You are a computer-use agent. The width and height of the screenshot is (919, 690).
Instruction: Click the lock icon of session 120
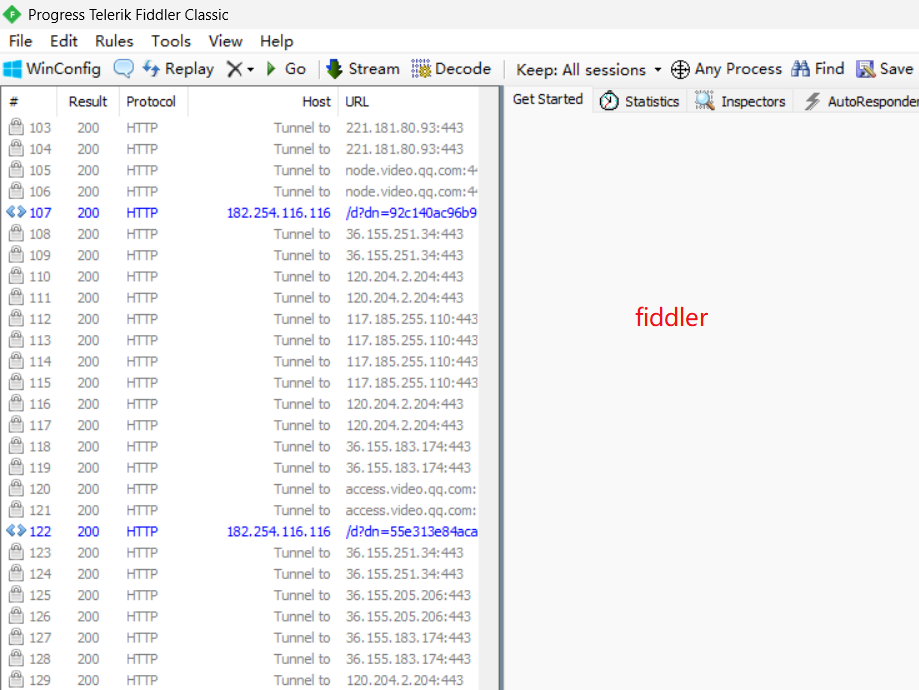click(16, 488)
